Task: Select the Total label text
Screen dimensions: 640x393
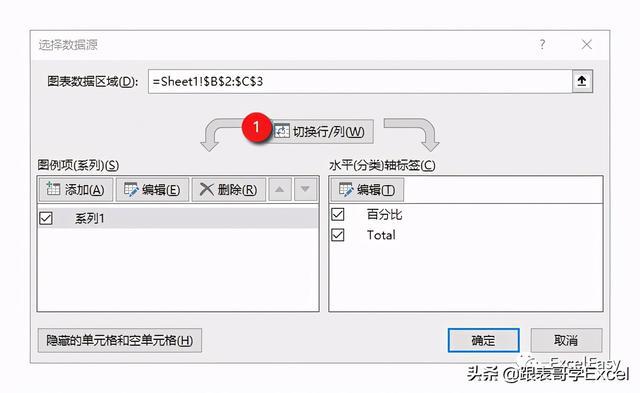Action: 381,235
